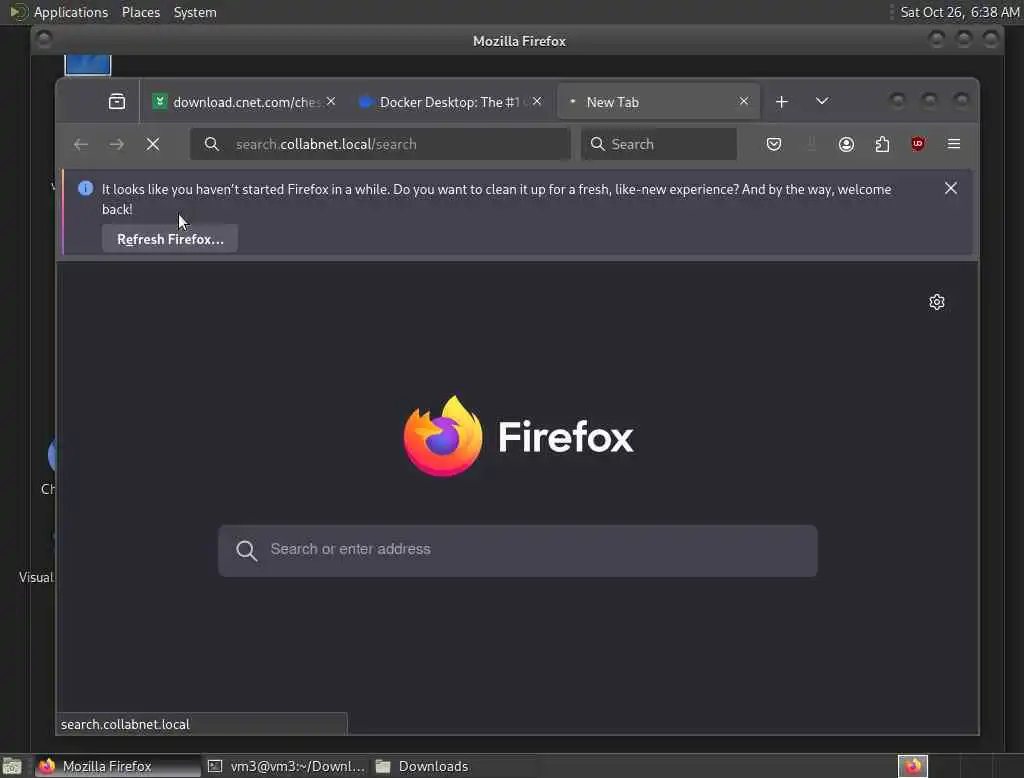Close the New Tab tab
Image resolution: width=1024 pixels, height=778 pixels.
(744, 101)
